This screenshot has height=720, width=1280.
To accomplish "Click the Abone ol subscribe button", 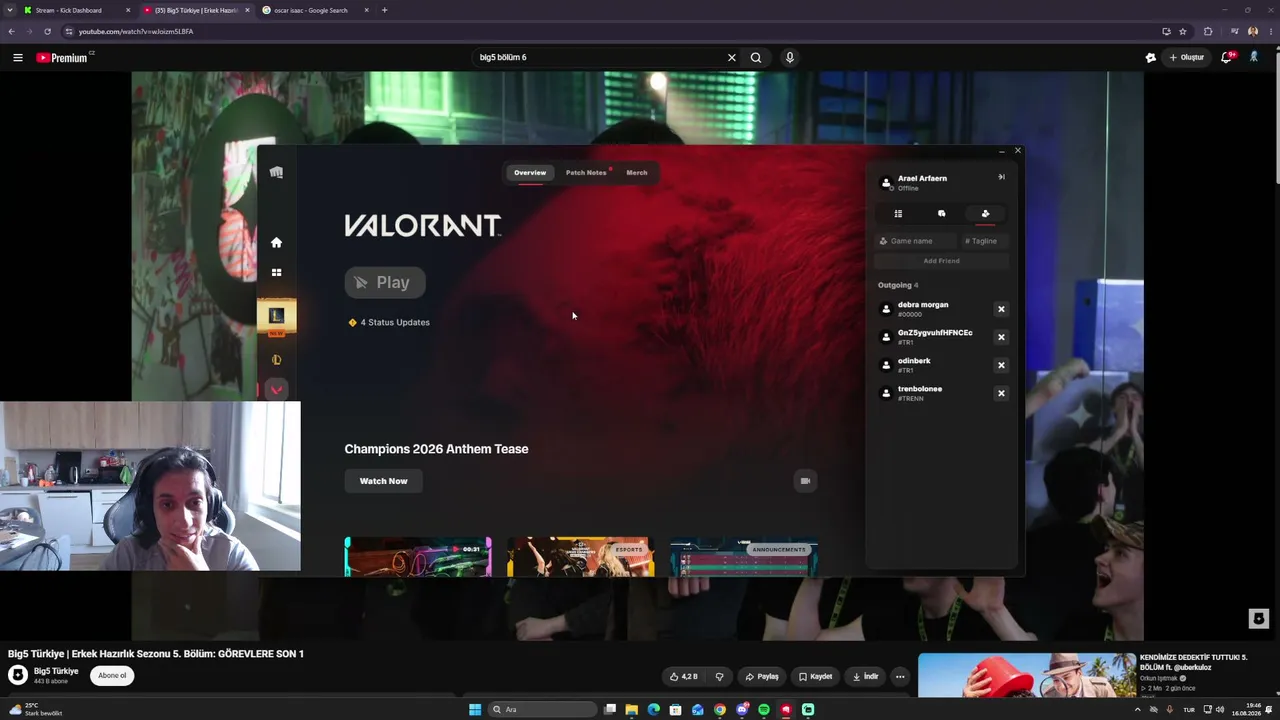I will pos(112,675).
